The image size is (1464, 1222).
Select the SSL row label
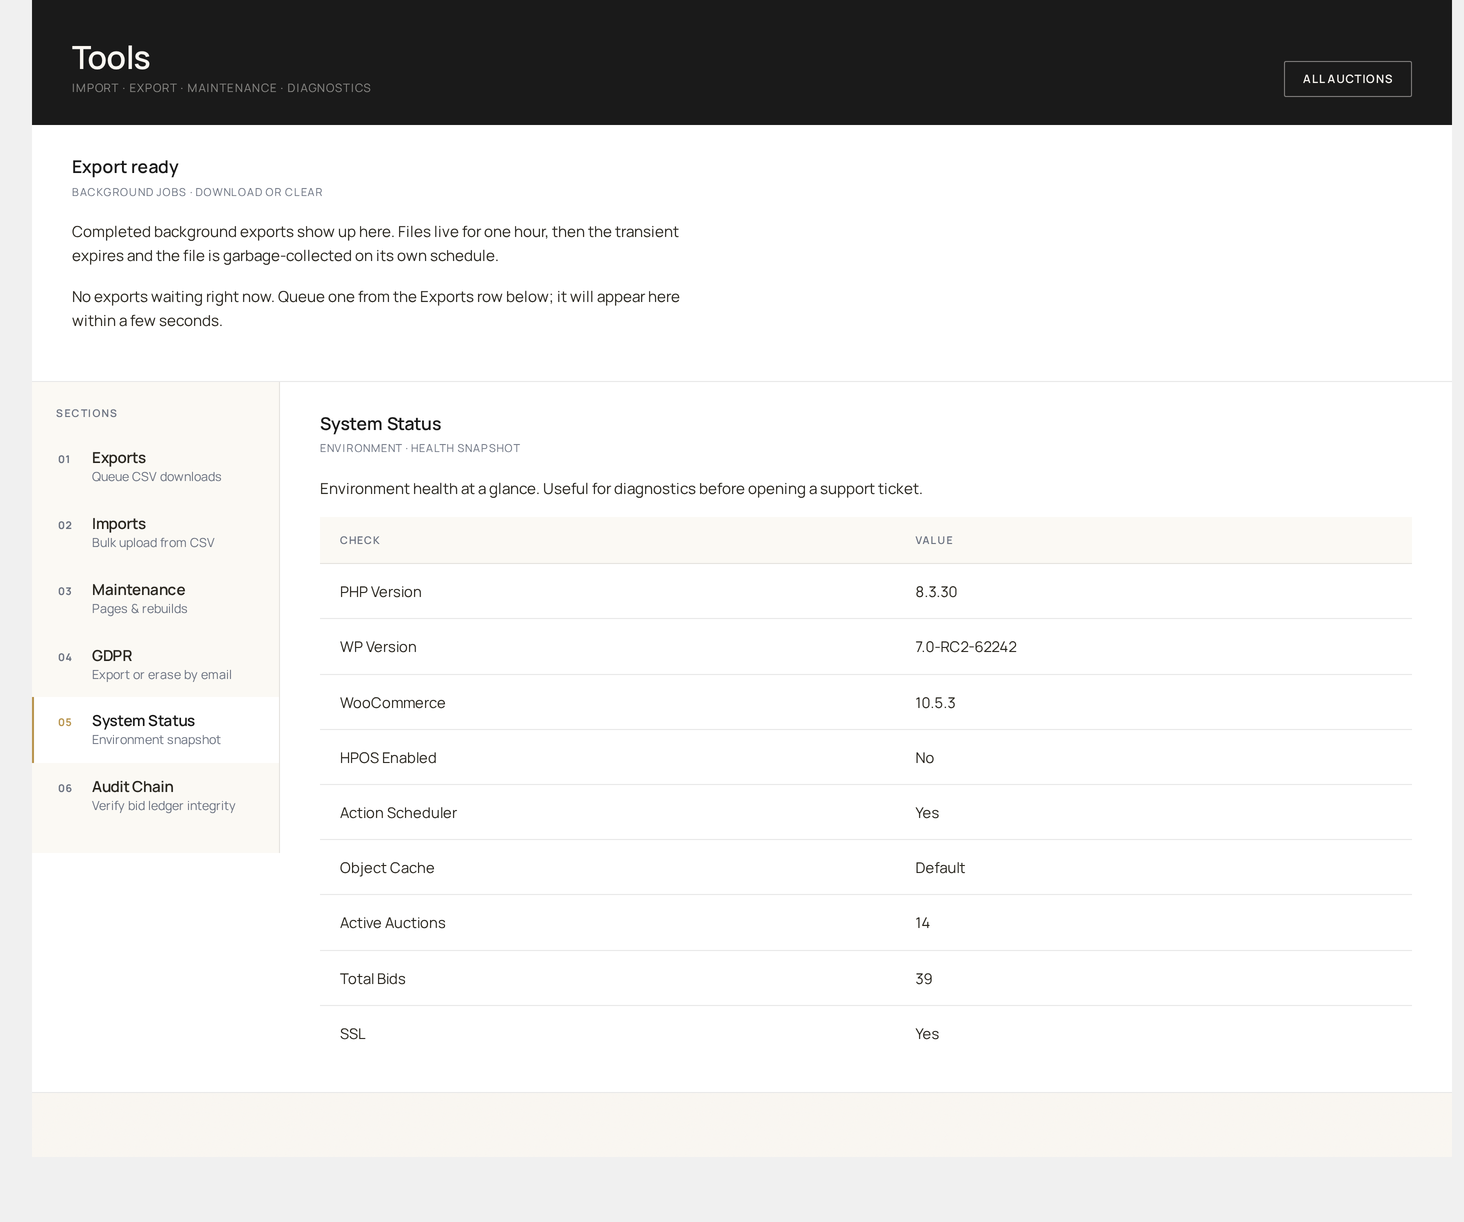tap(352, 1034)
